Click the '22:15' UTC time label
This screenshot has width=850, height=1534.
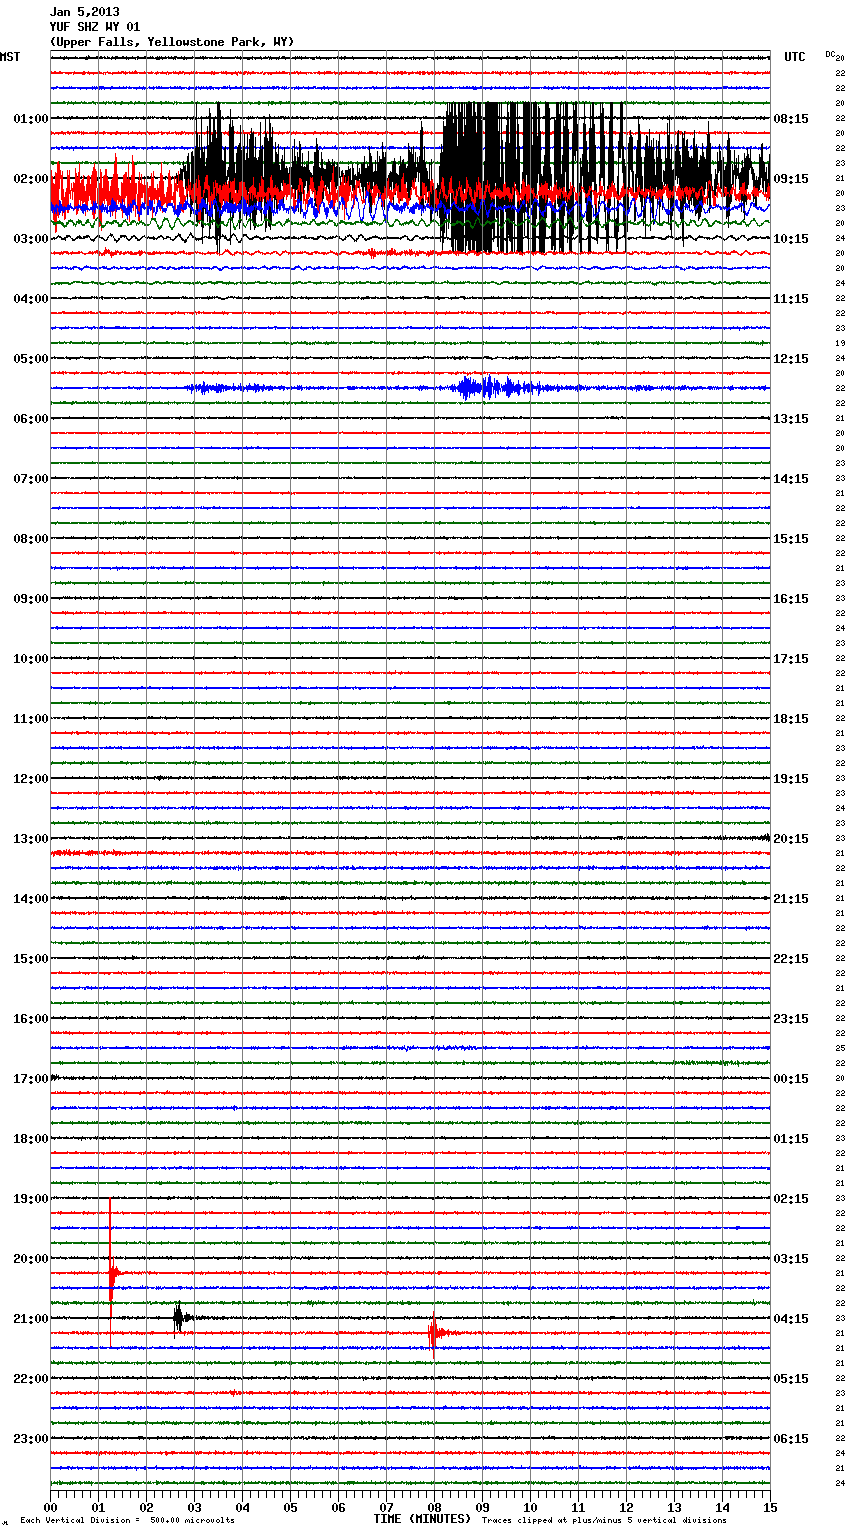(791, 959)
